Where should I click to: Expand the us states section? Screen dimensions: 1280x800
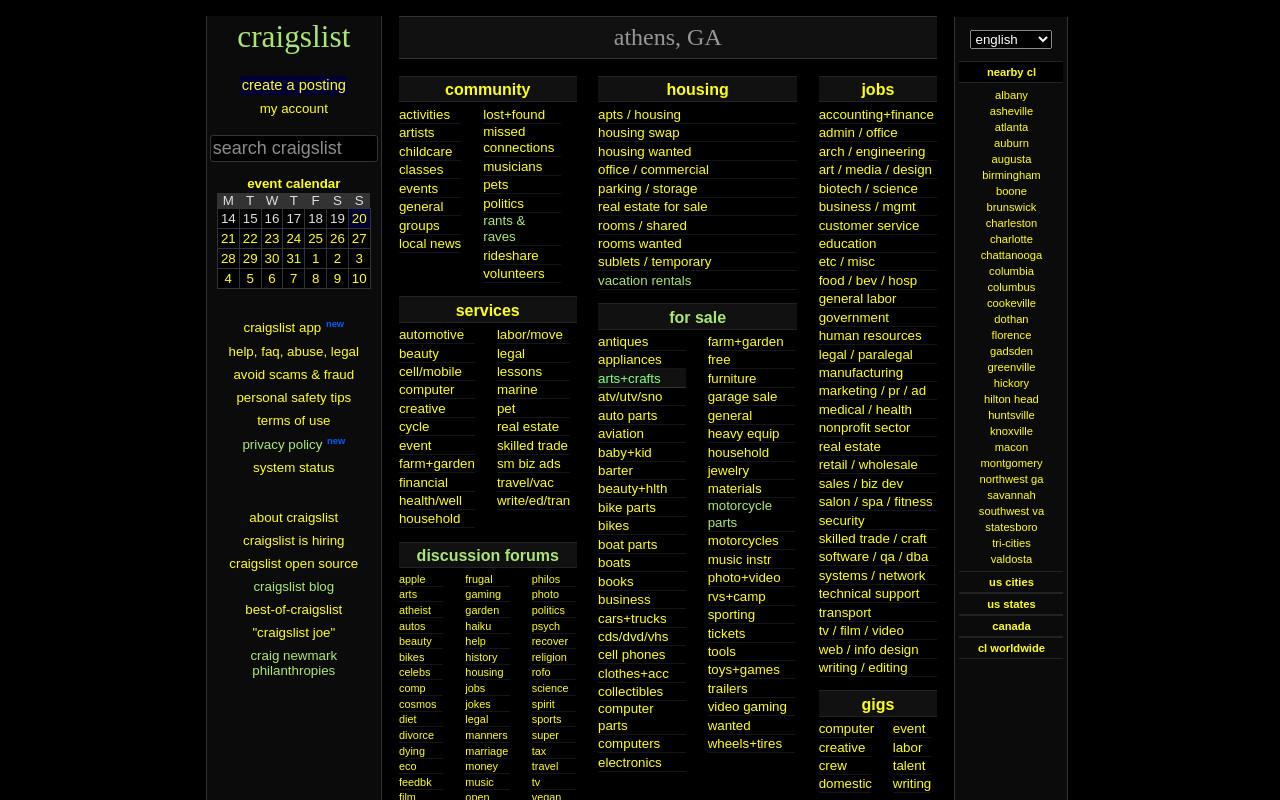(x=1011, y=604)
